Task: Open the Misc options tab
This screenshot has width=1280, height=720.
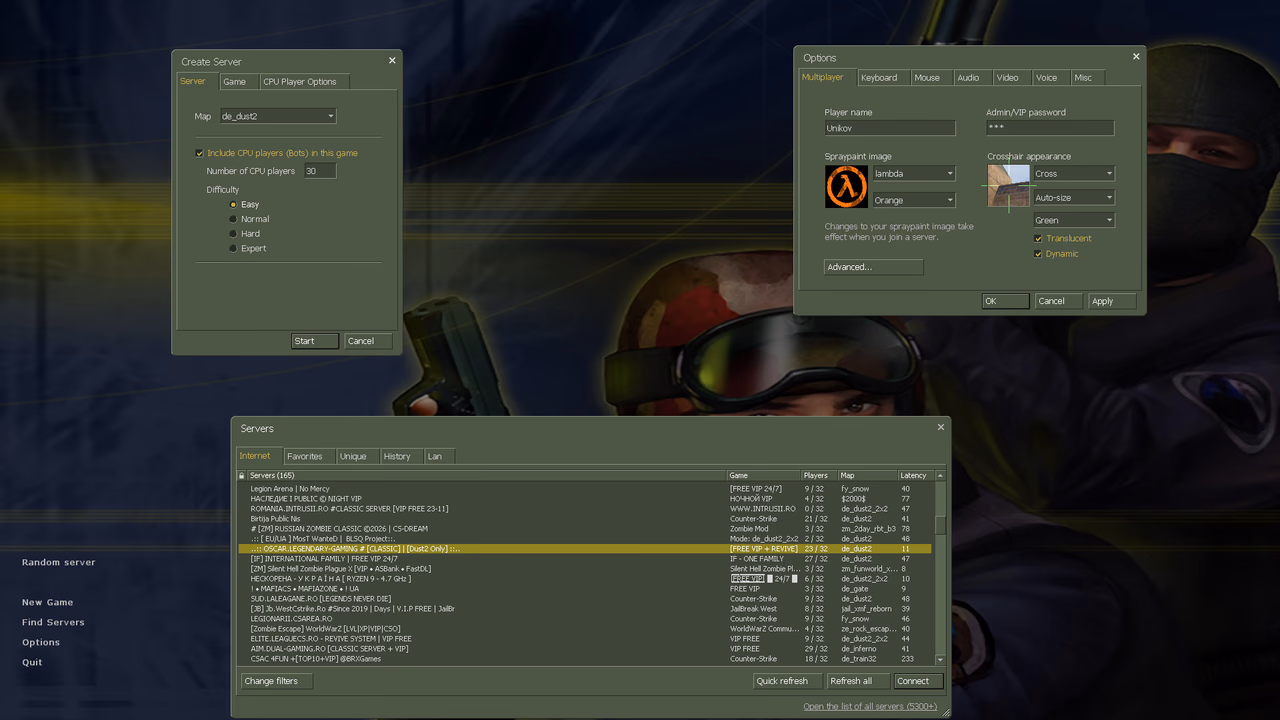Action: pyautogui.click(x=1086, y=78)
